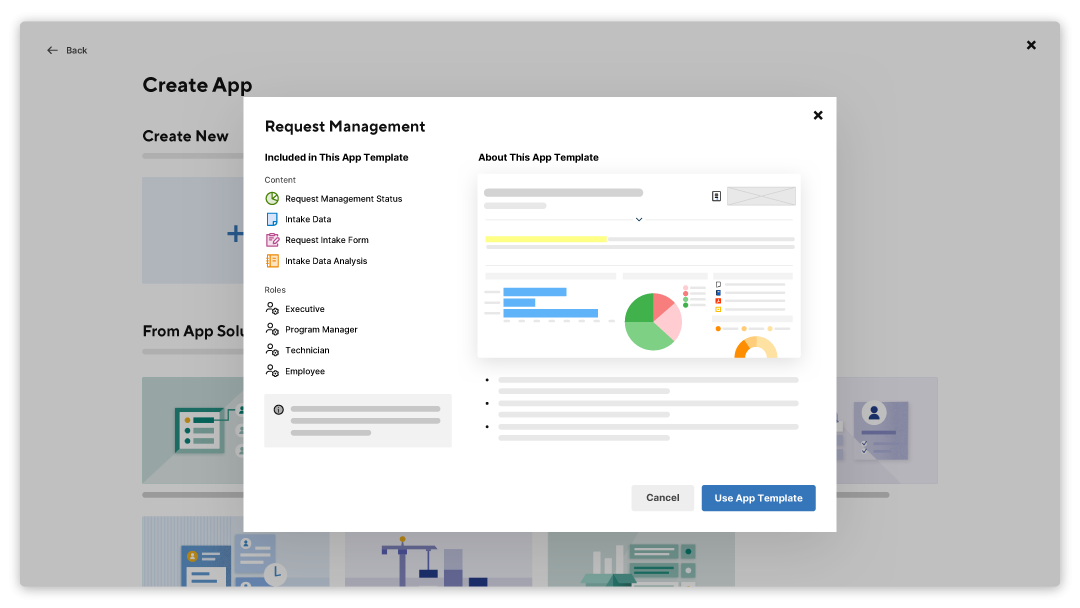This screenshot has height=608, width=1080.
Task: Click the yellow highlighted progress bar in preview
Action: point(545,239)
